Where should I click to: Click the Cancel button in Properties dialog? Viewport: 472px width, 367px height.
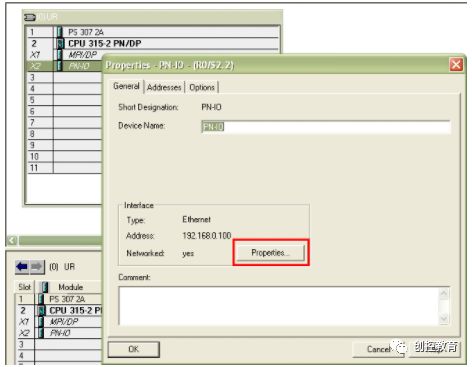pyautogui.click(x=378, y=349)
